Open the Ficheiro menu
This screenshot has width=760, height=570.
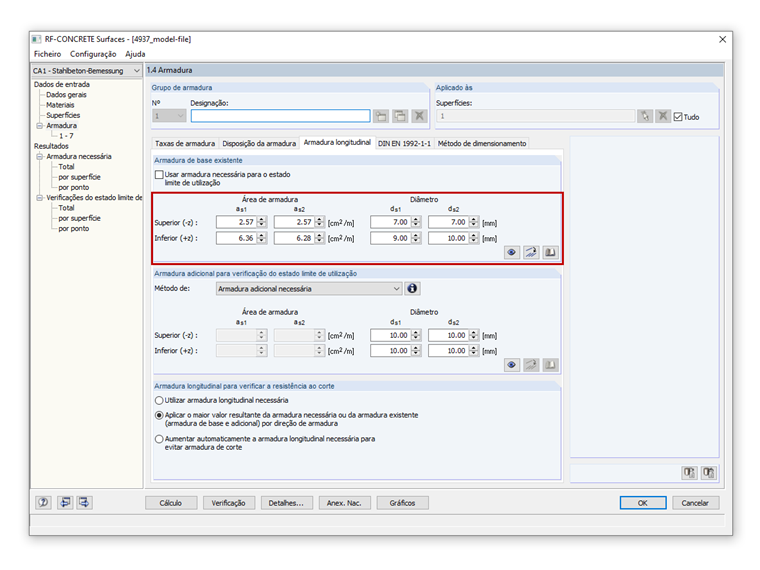(48, 54)
